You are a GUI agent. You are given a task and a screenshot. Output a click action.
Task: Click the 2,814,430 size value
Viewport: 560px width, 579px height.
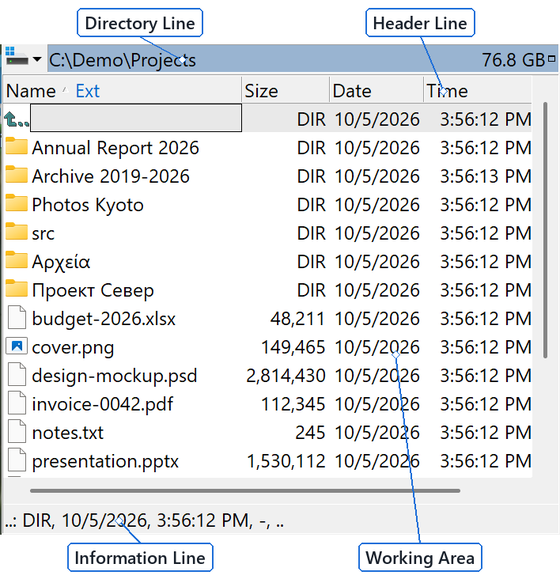click(286, 376)
